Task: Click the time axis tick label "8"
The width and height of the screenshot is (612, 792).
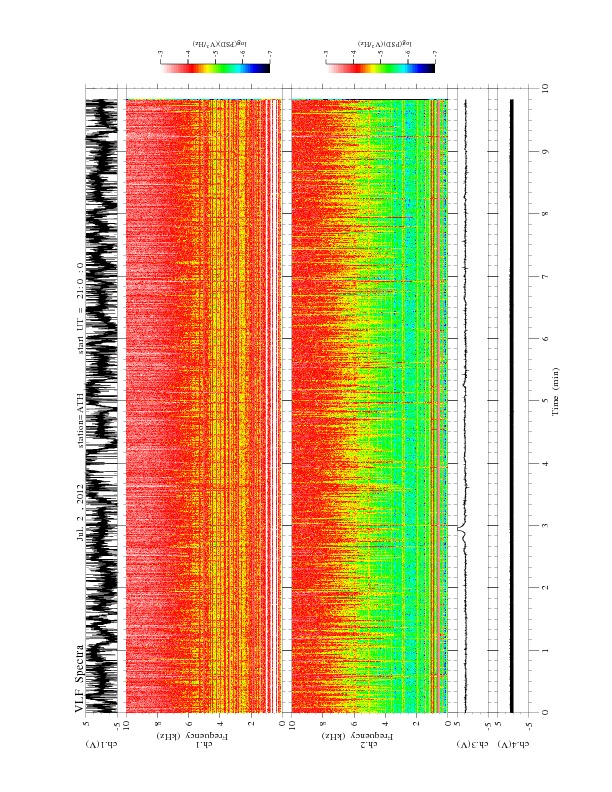Action: point(545,214)
